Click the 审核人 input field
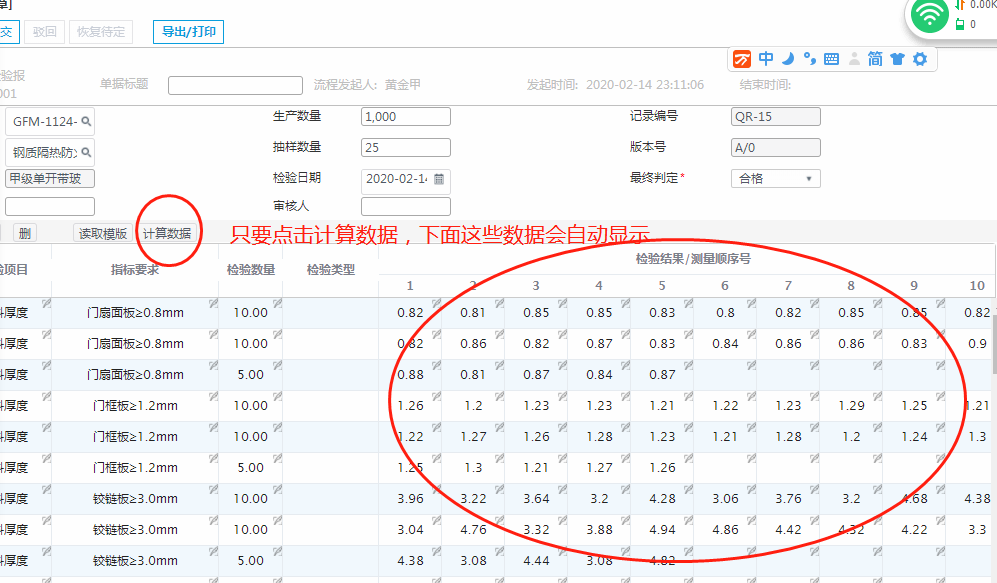Image resolution: width=997 pixels, height=583 pixels. click(x=405, y=206)
